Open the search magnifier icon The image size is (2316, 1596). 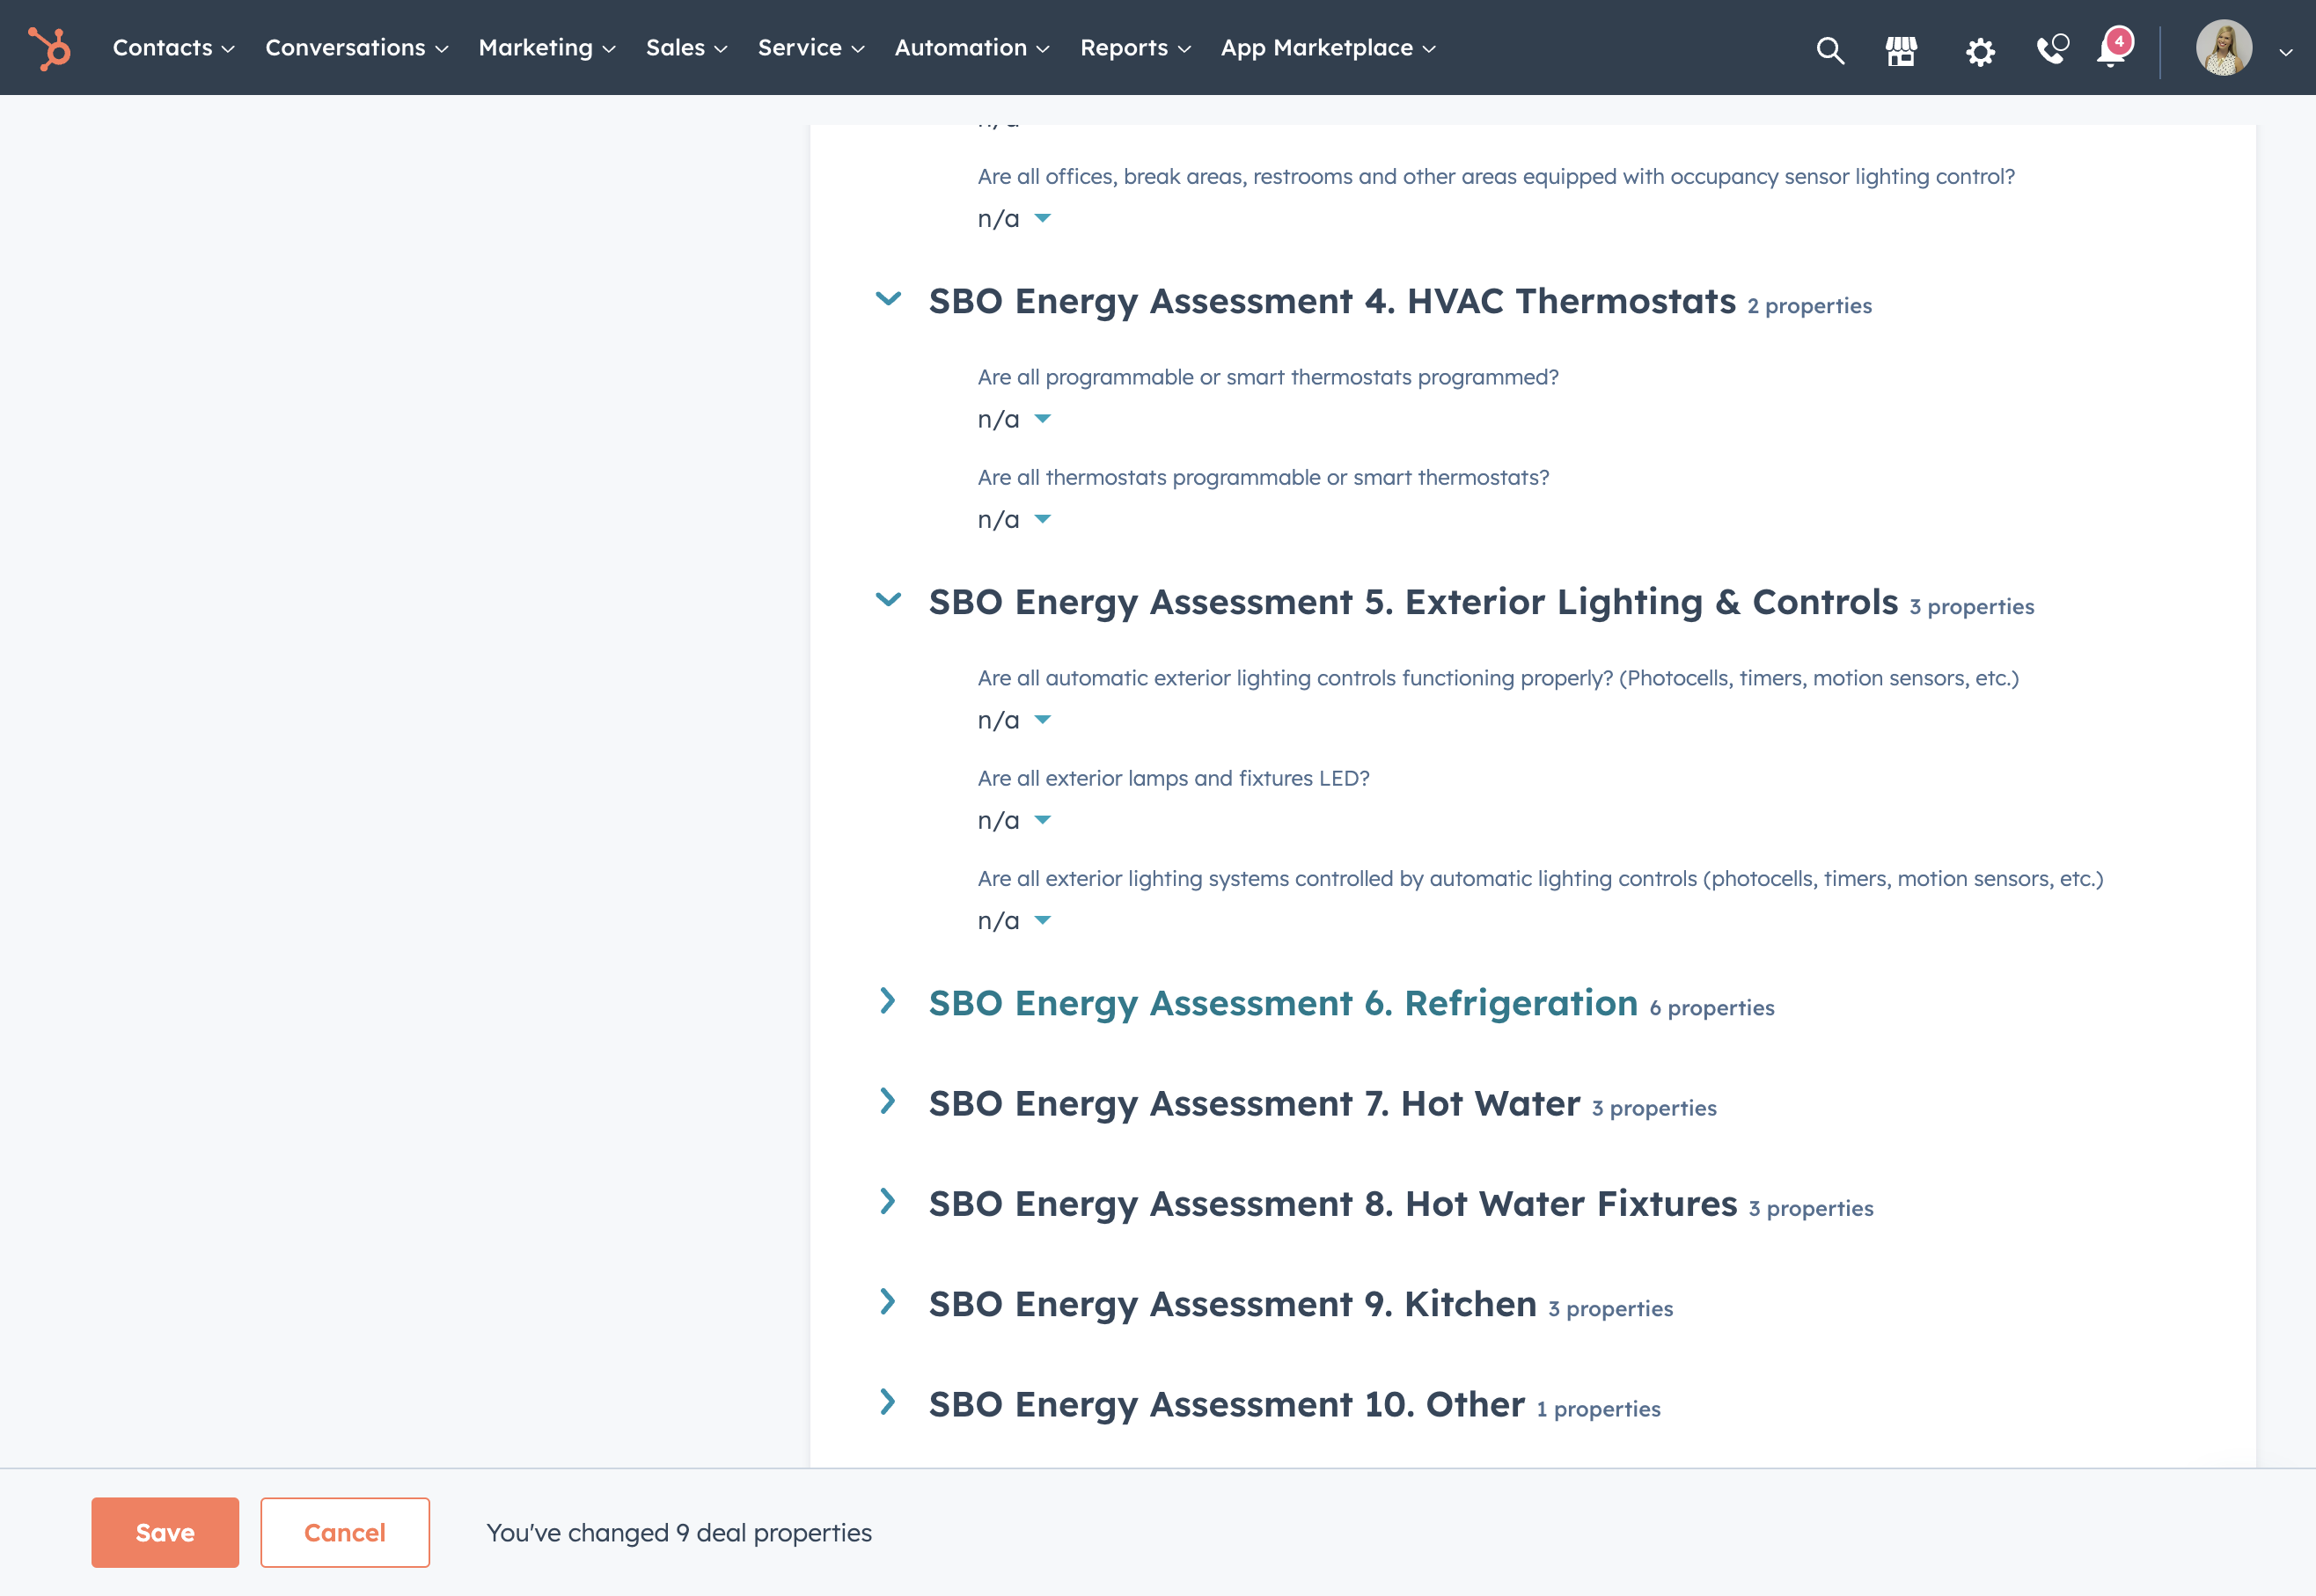[1830, 49]
